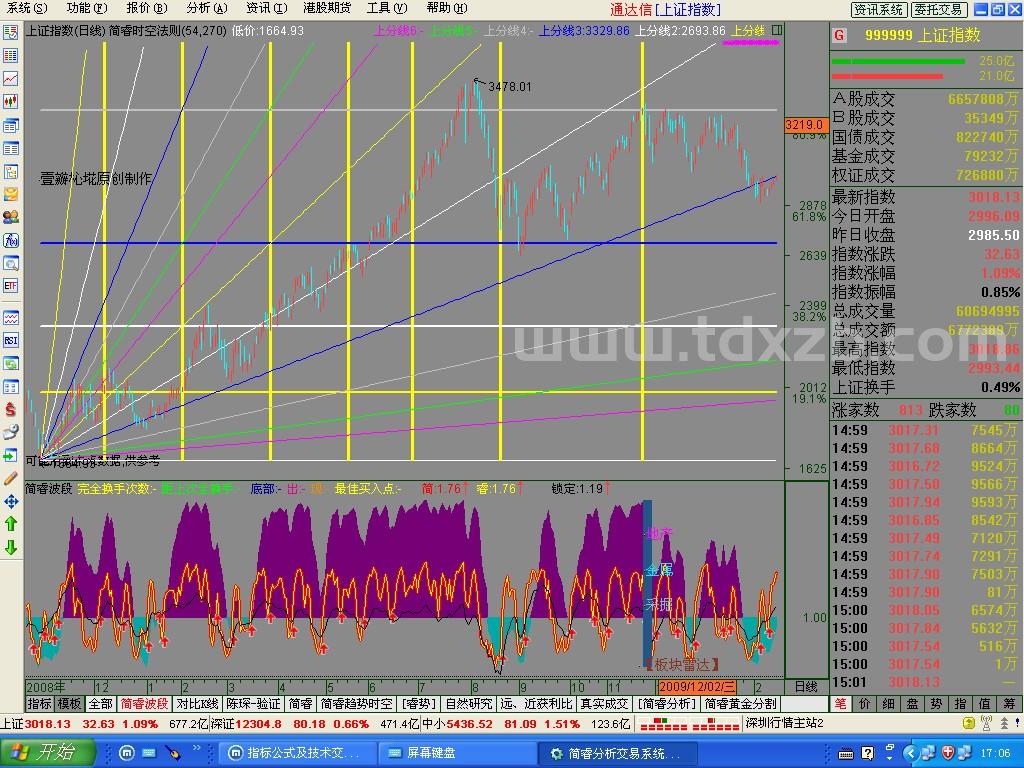Open the formula f(x) tool icon
The image size is (1024, 768).
10,240
